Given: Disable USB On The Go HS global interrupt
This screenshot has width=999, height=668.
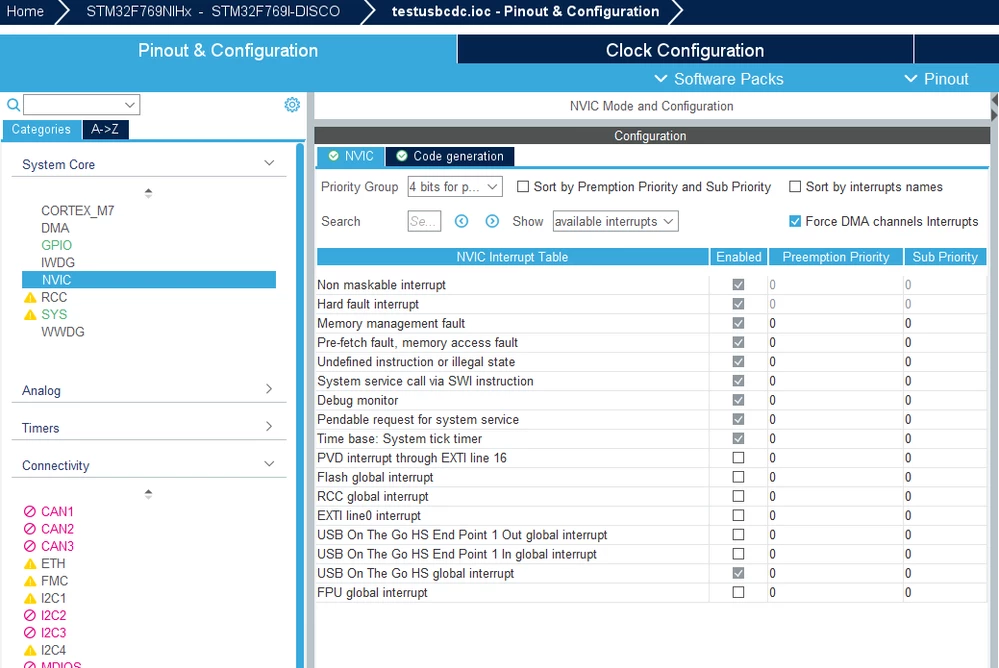Looking at the screenshot, I should 738,573.
